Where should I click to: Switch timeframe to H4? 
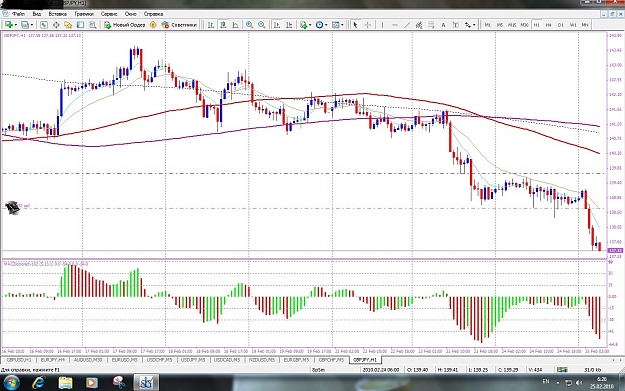point(548,25)
